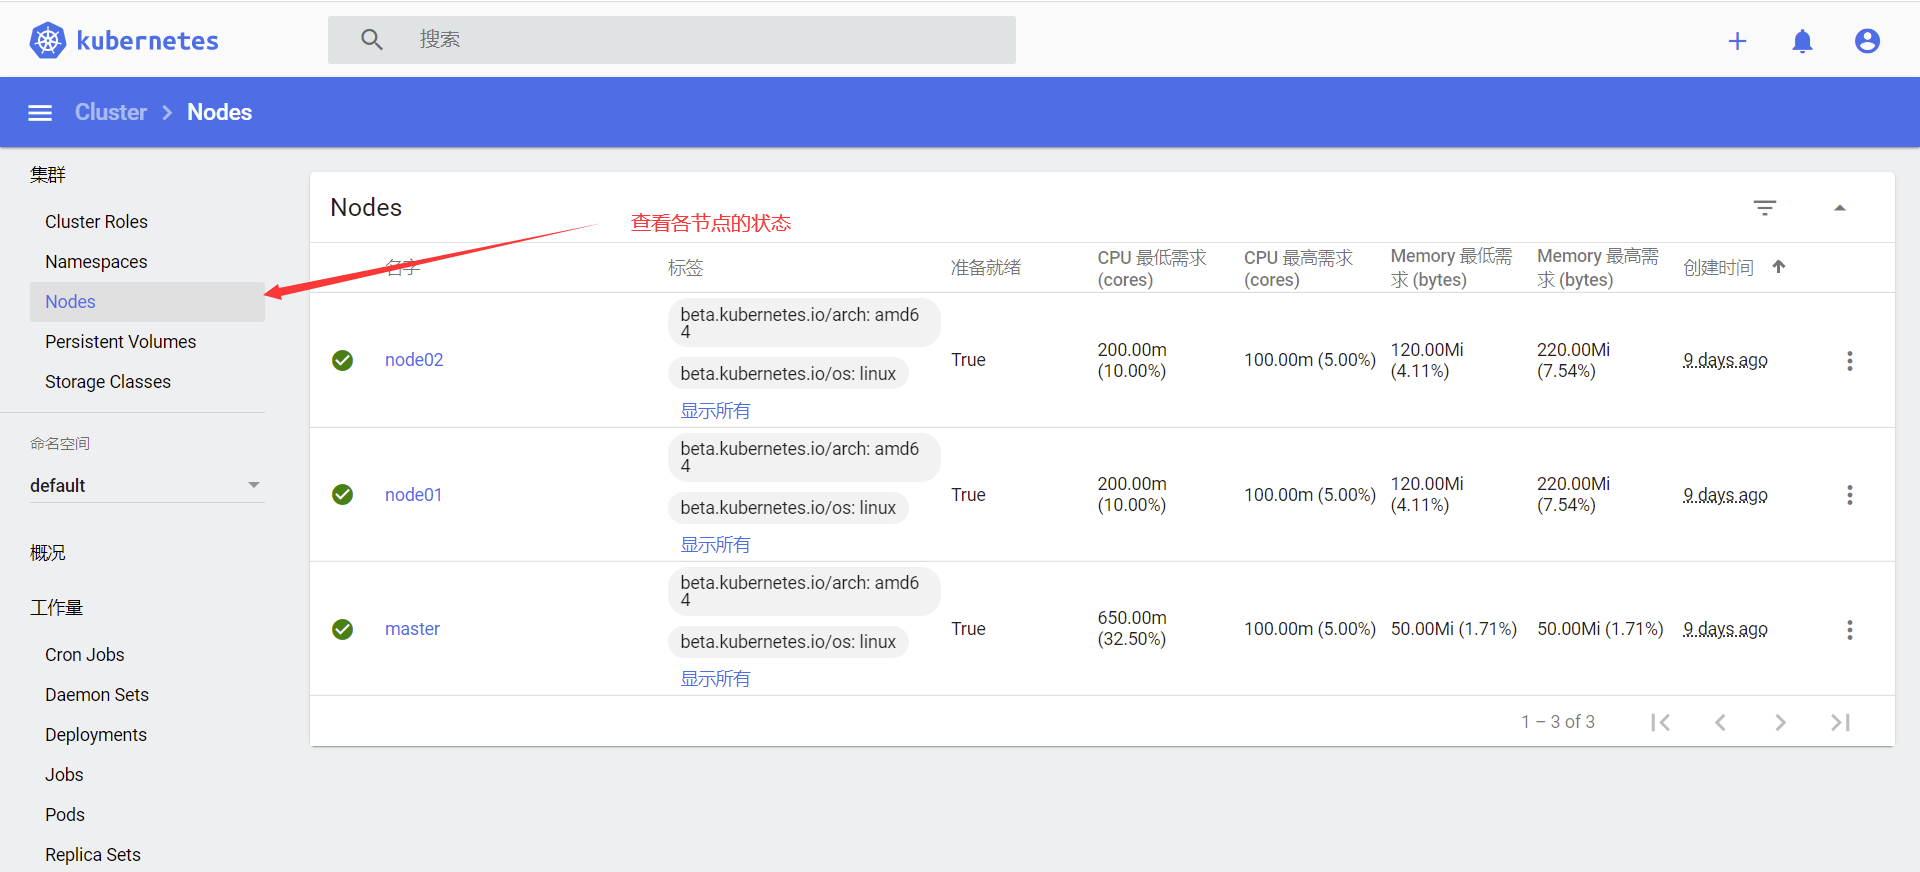
Task: Click node02 '9 days ago' timestamp
Action: click(x=1725, y=360)
